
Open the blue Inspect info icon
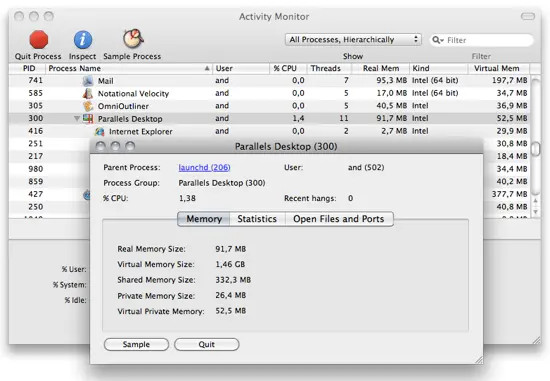[83, 40]
